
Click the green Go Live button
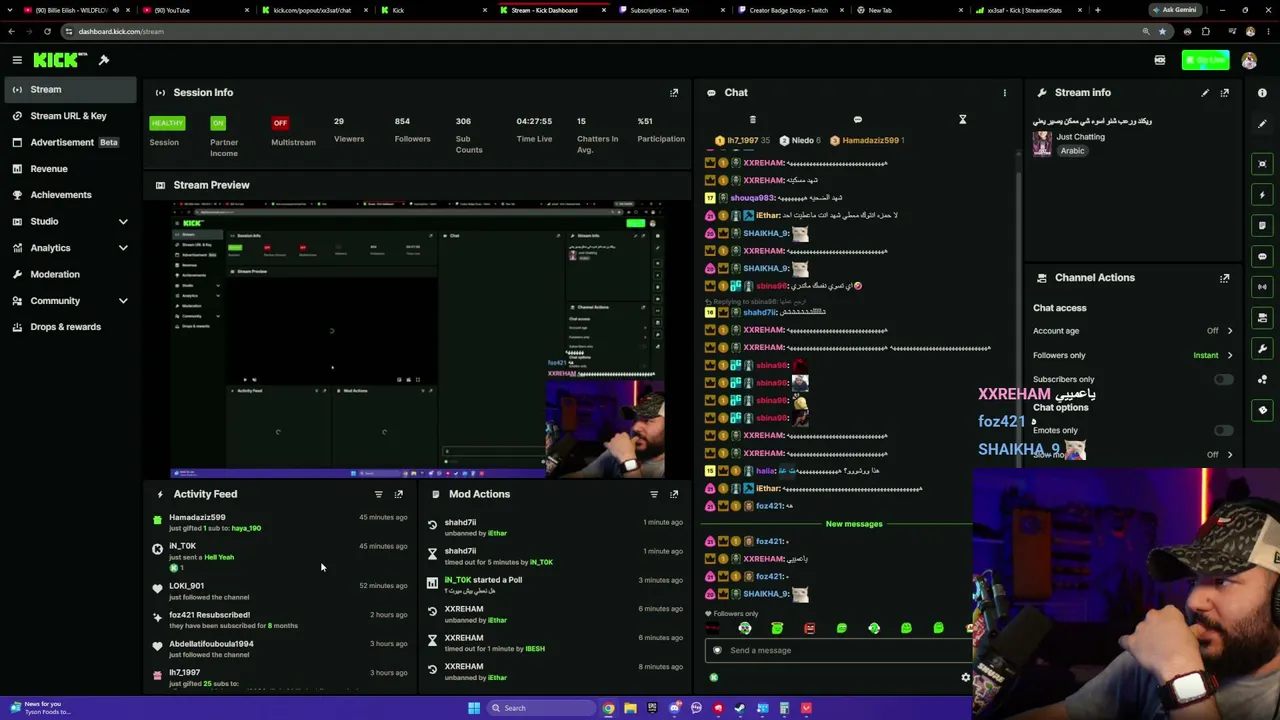(x=1205, y=61)
